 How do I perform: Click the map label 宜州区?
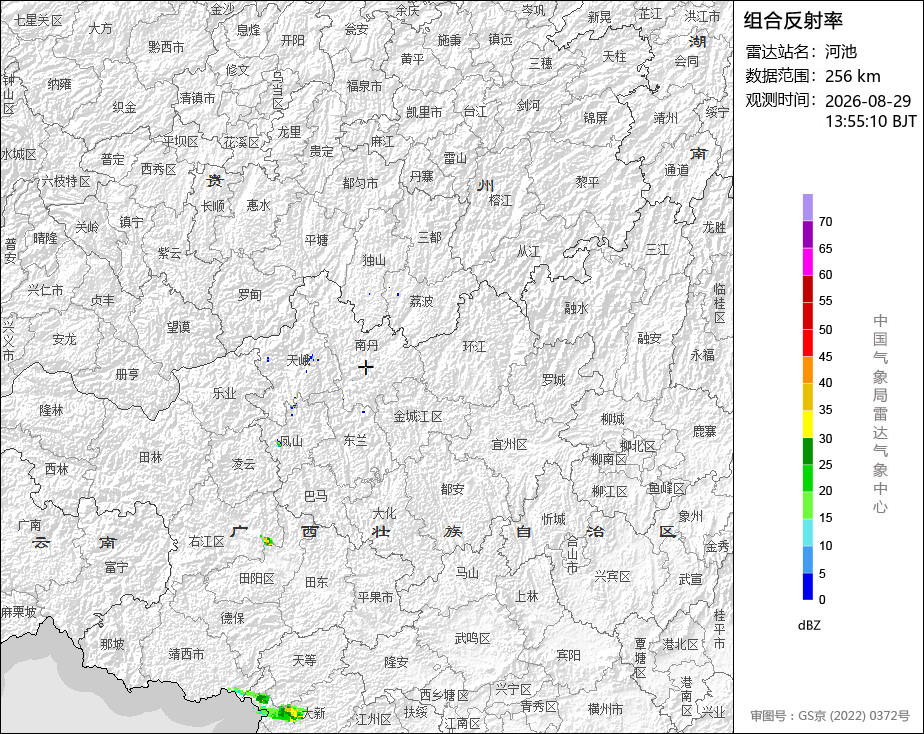[x=509, y=445]
